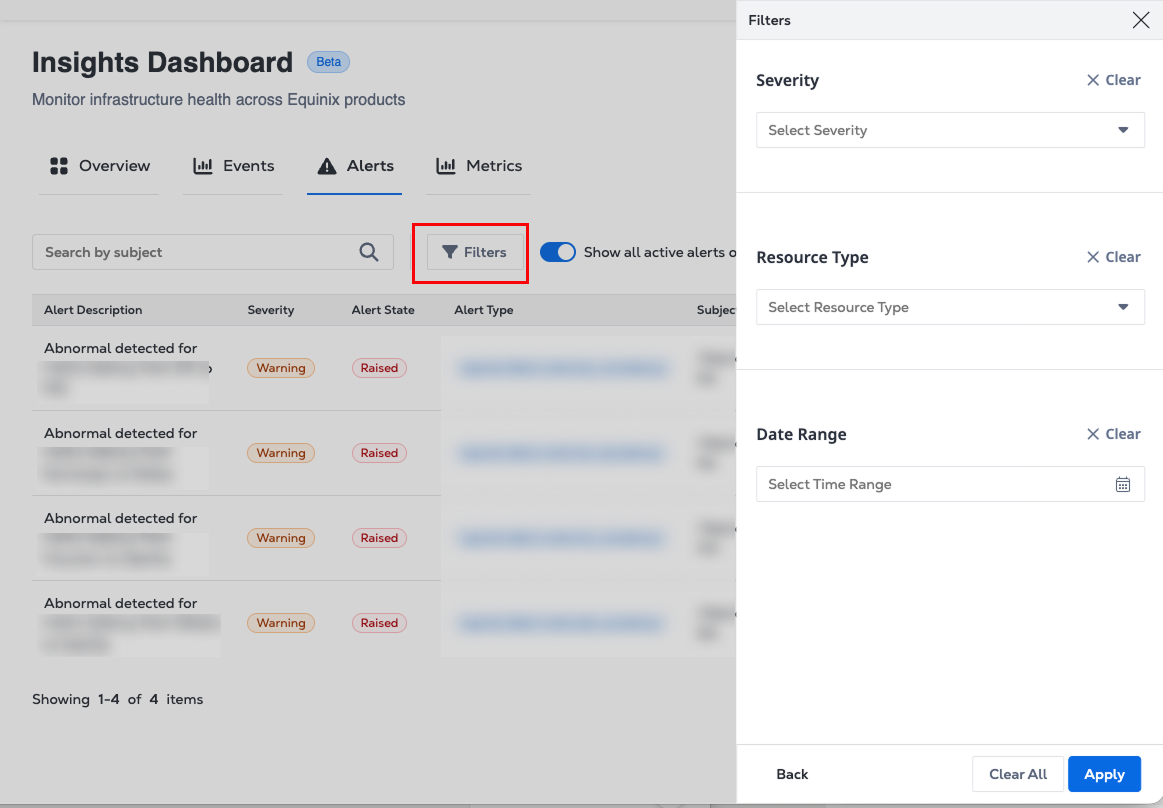
Task: Click the Back button
Action: click(x=792, y=774)
